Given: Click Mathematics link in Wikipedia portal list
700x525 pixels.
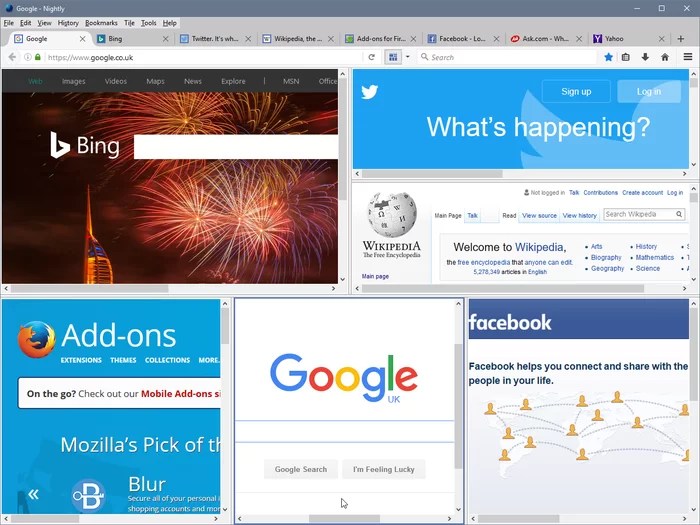Looking at the screenshot, I should 654,258.
